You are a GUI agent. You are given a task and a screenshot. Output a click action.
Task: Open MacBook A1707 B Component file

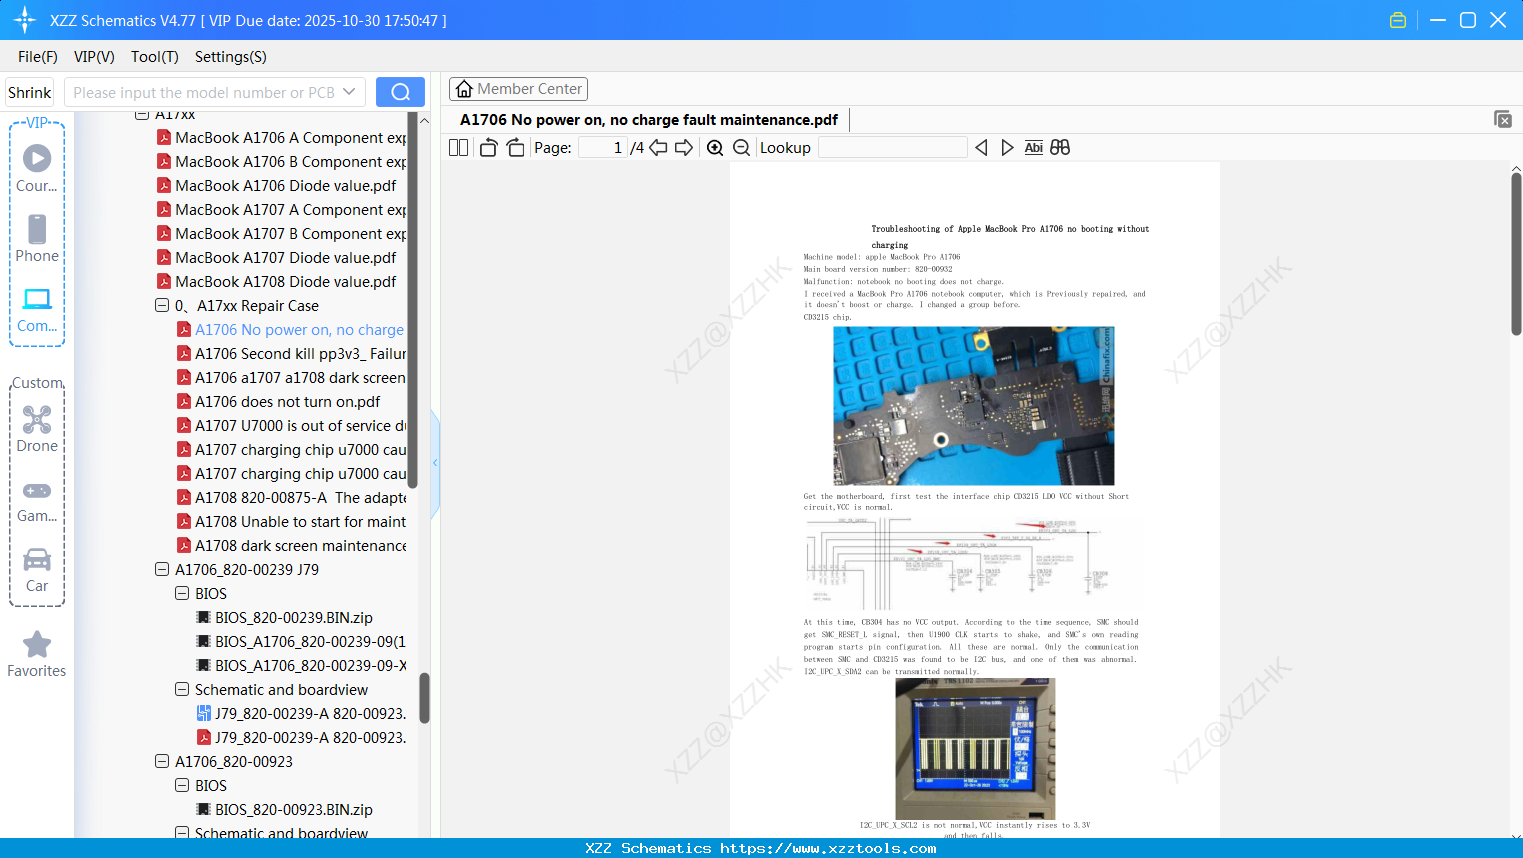click(x=281, y=234)
